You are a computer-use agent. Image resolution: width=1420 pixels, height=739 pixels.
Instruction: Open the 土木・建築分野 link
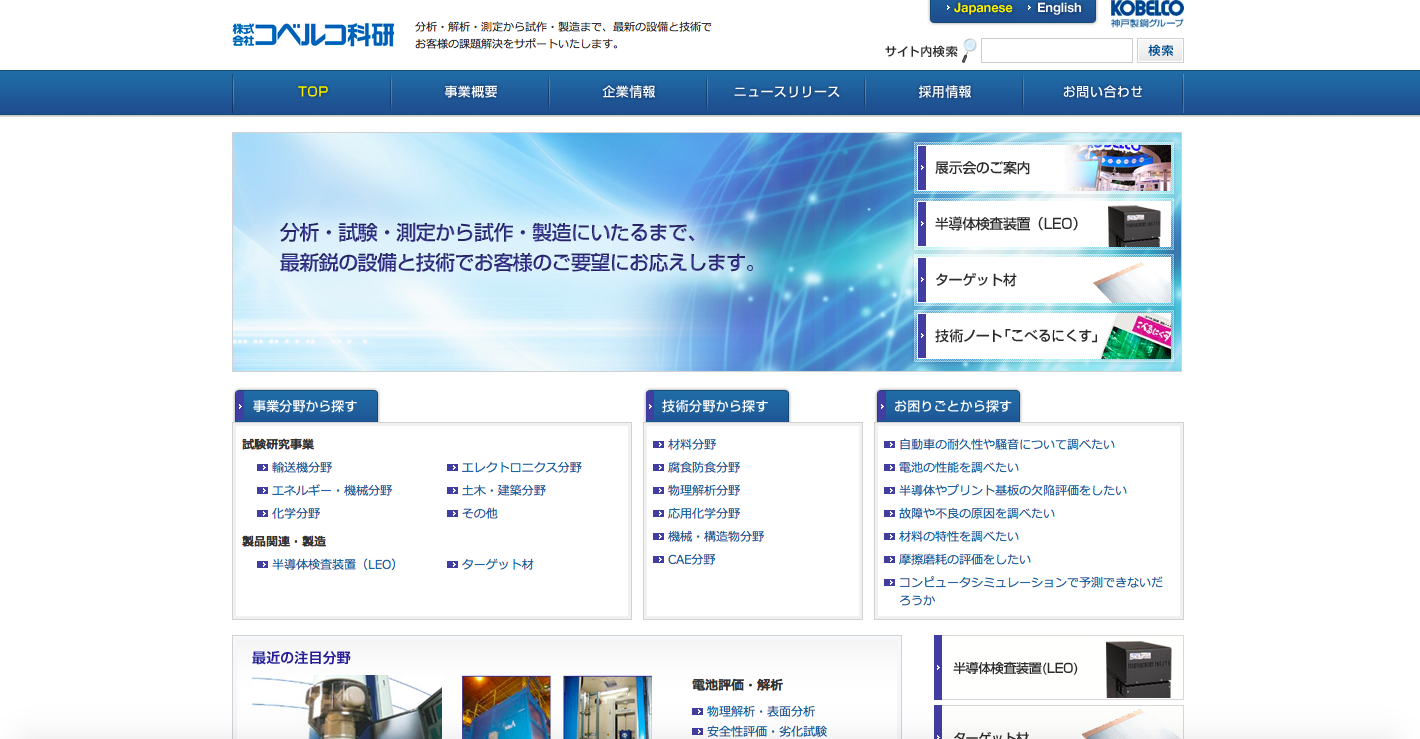504,491
